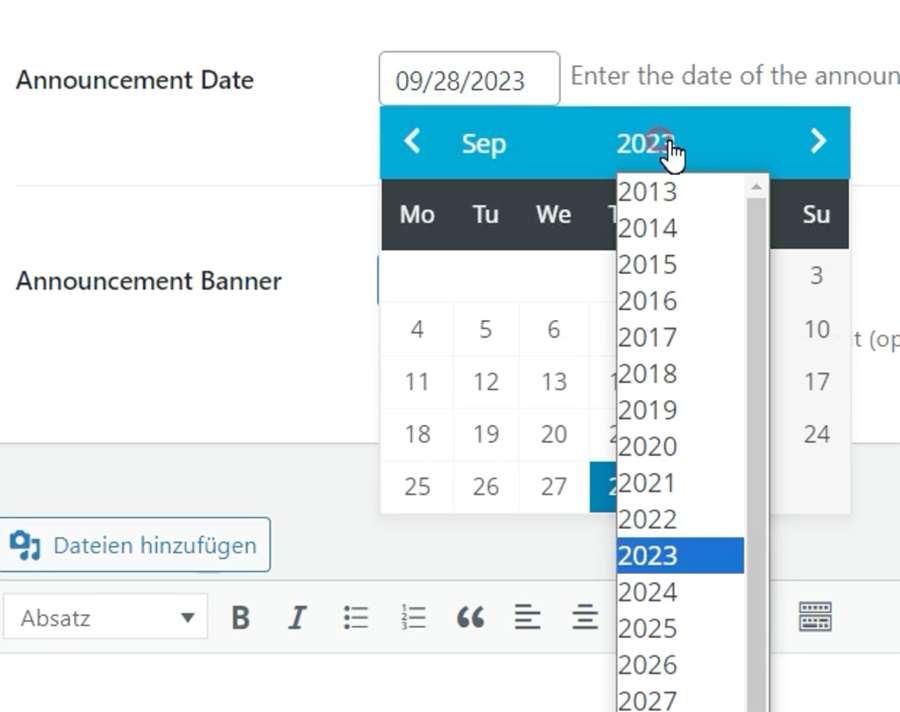
Task: Pick day 25 in the calendar
Action: [417, 487]
